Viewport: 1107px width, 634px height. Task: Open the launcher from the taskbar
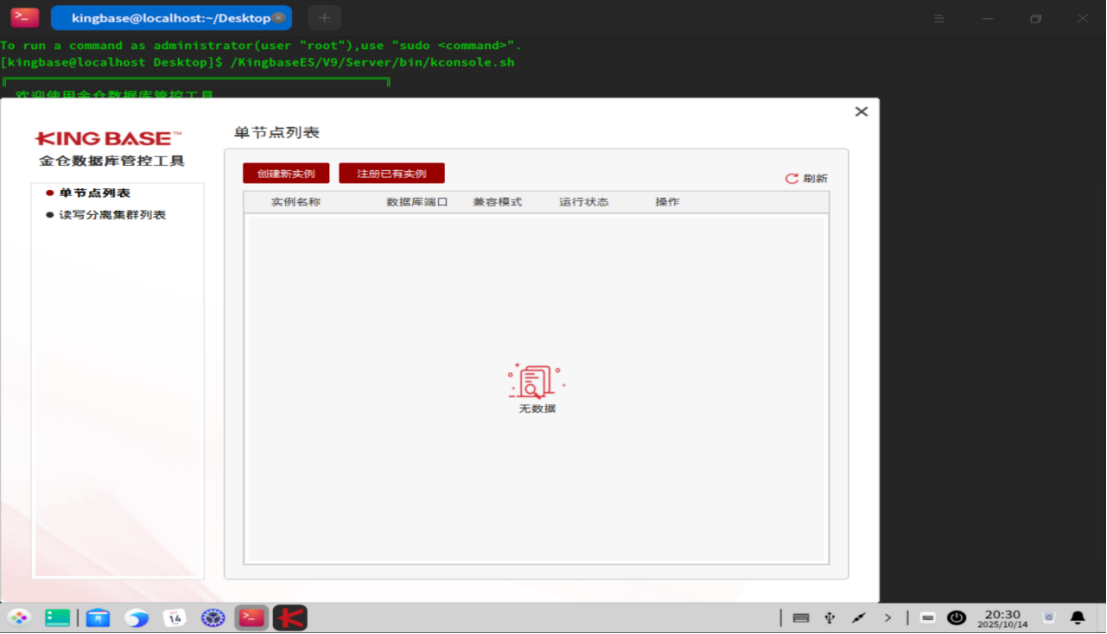tap(19, 618)
